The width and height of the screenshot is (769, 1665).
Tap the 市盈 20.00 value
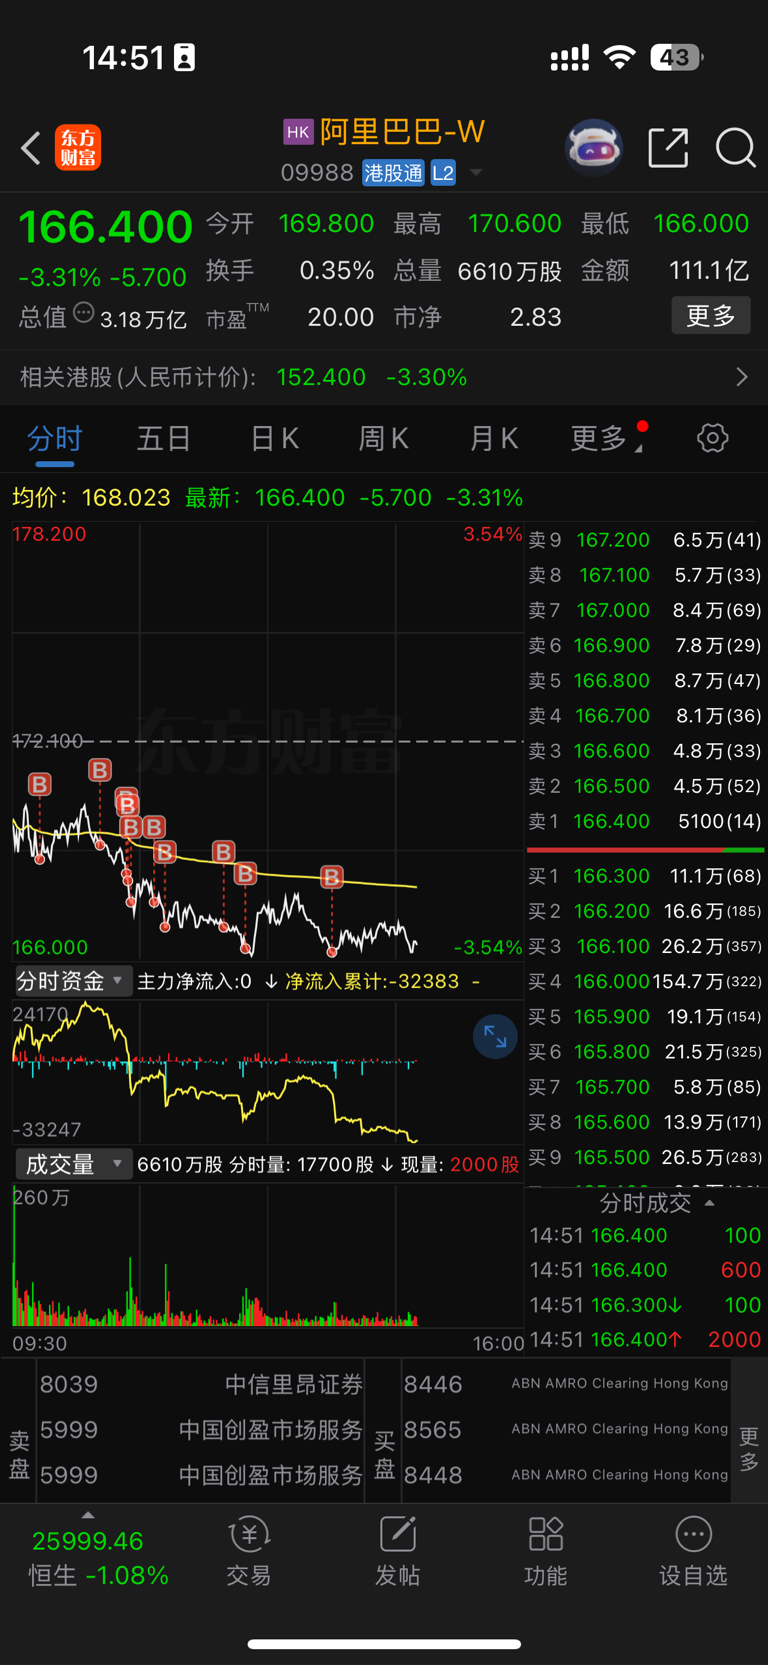click(340, 317)
